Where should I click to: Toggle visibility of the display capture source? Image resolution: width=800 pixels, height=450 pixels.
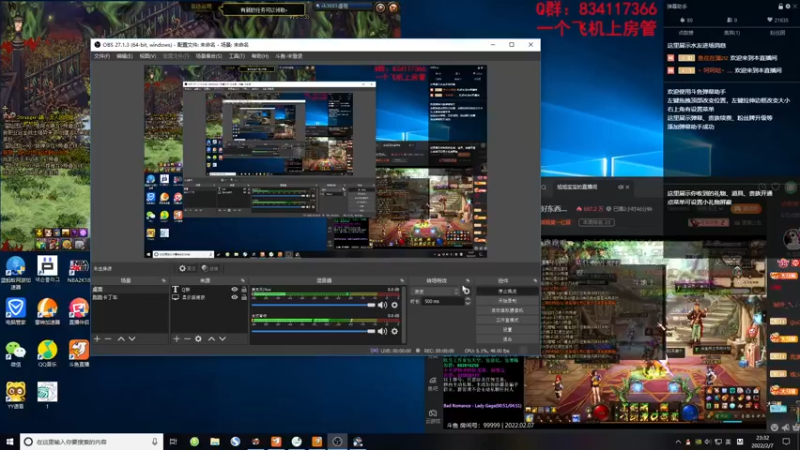pos(235,297)
